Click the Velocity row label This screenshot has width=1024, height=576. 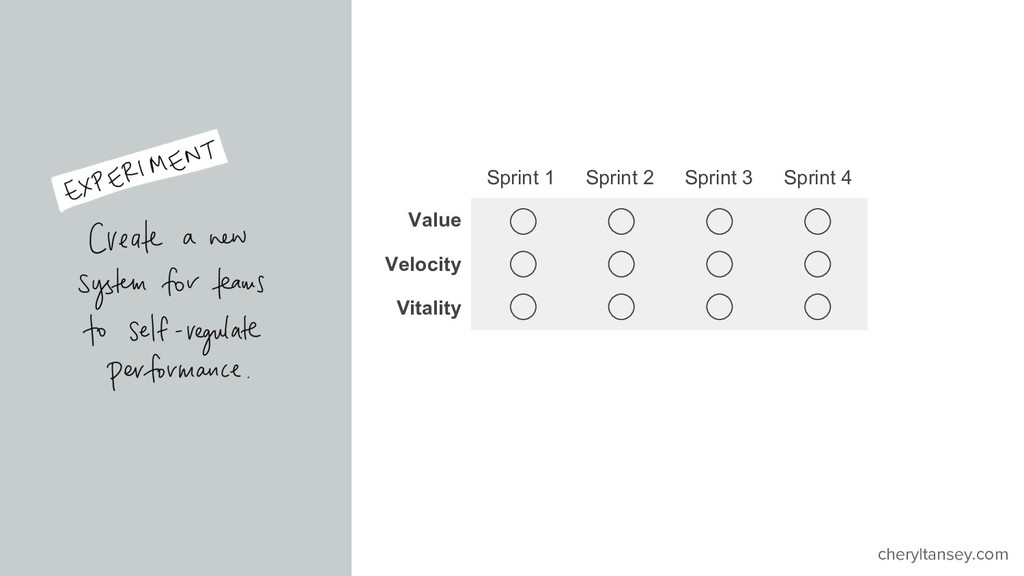[423, 264]
